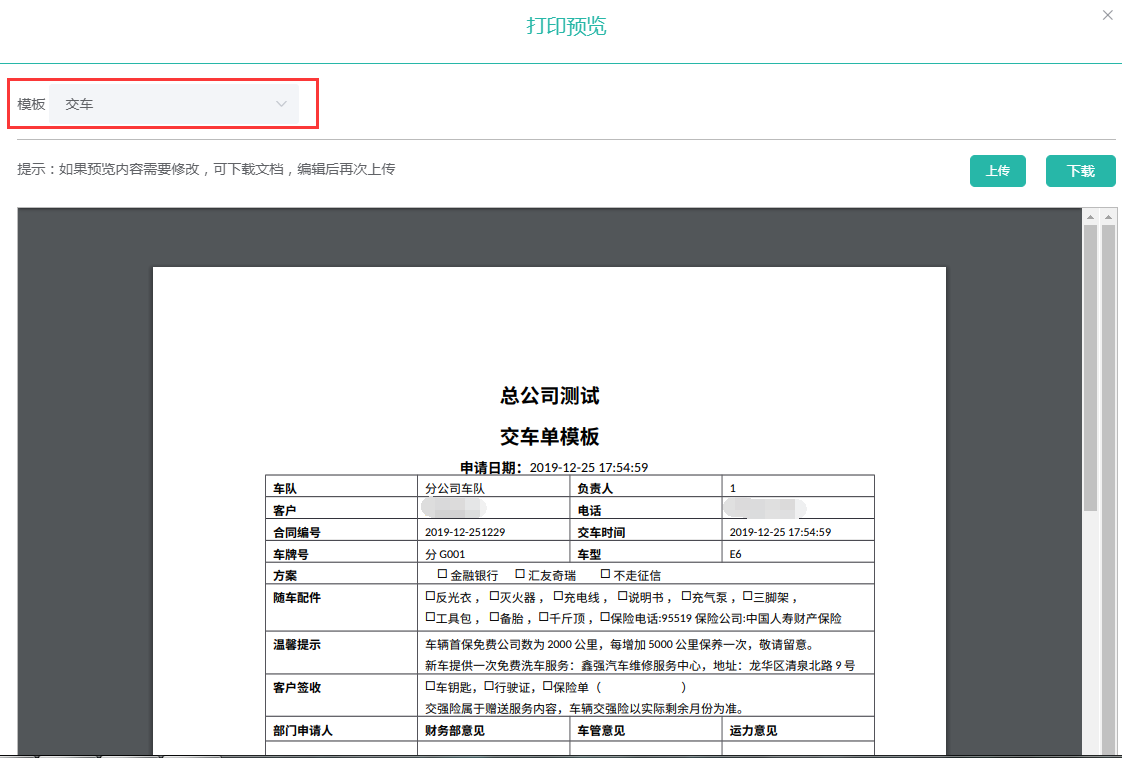Click the 交车单模板 document title
Viewport: 1122px width, 758px height.
coord(549,437)
